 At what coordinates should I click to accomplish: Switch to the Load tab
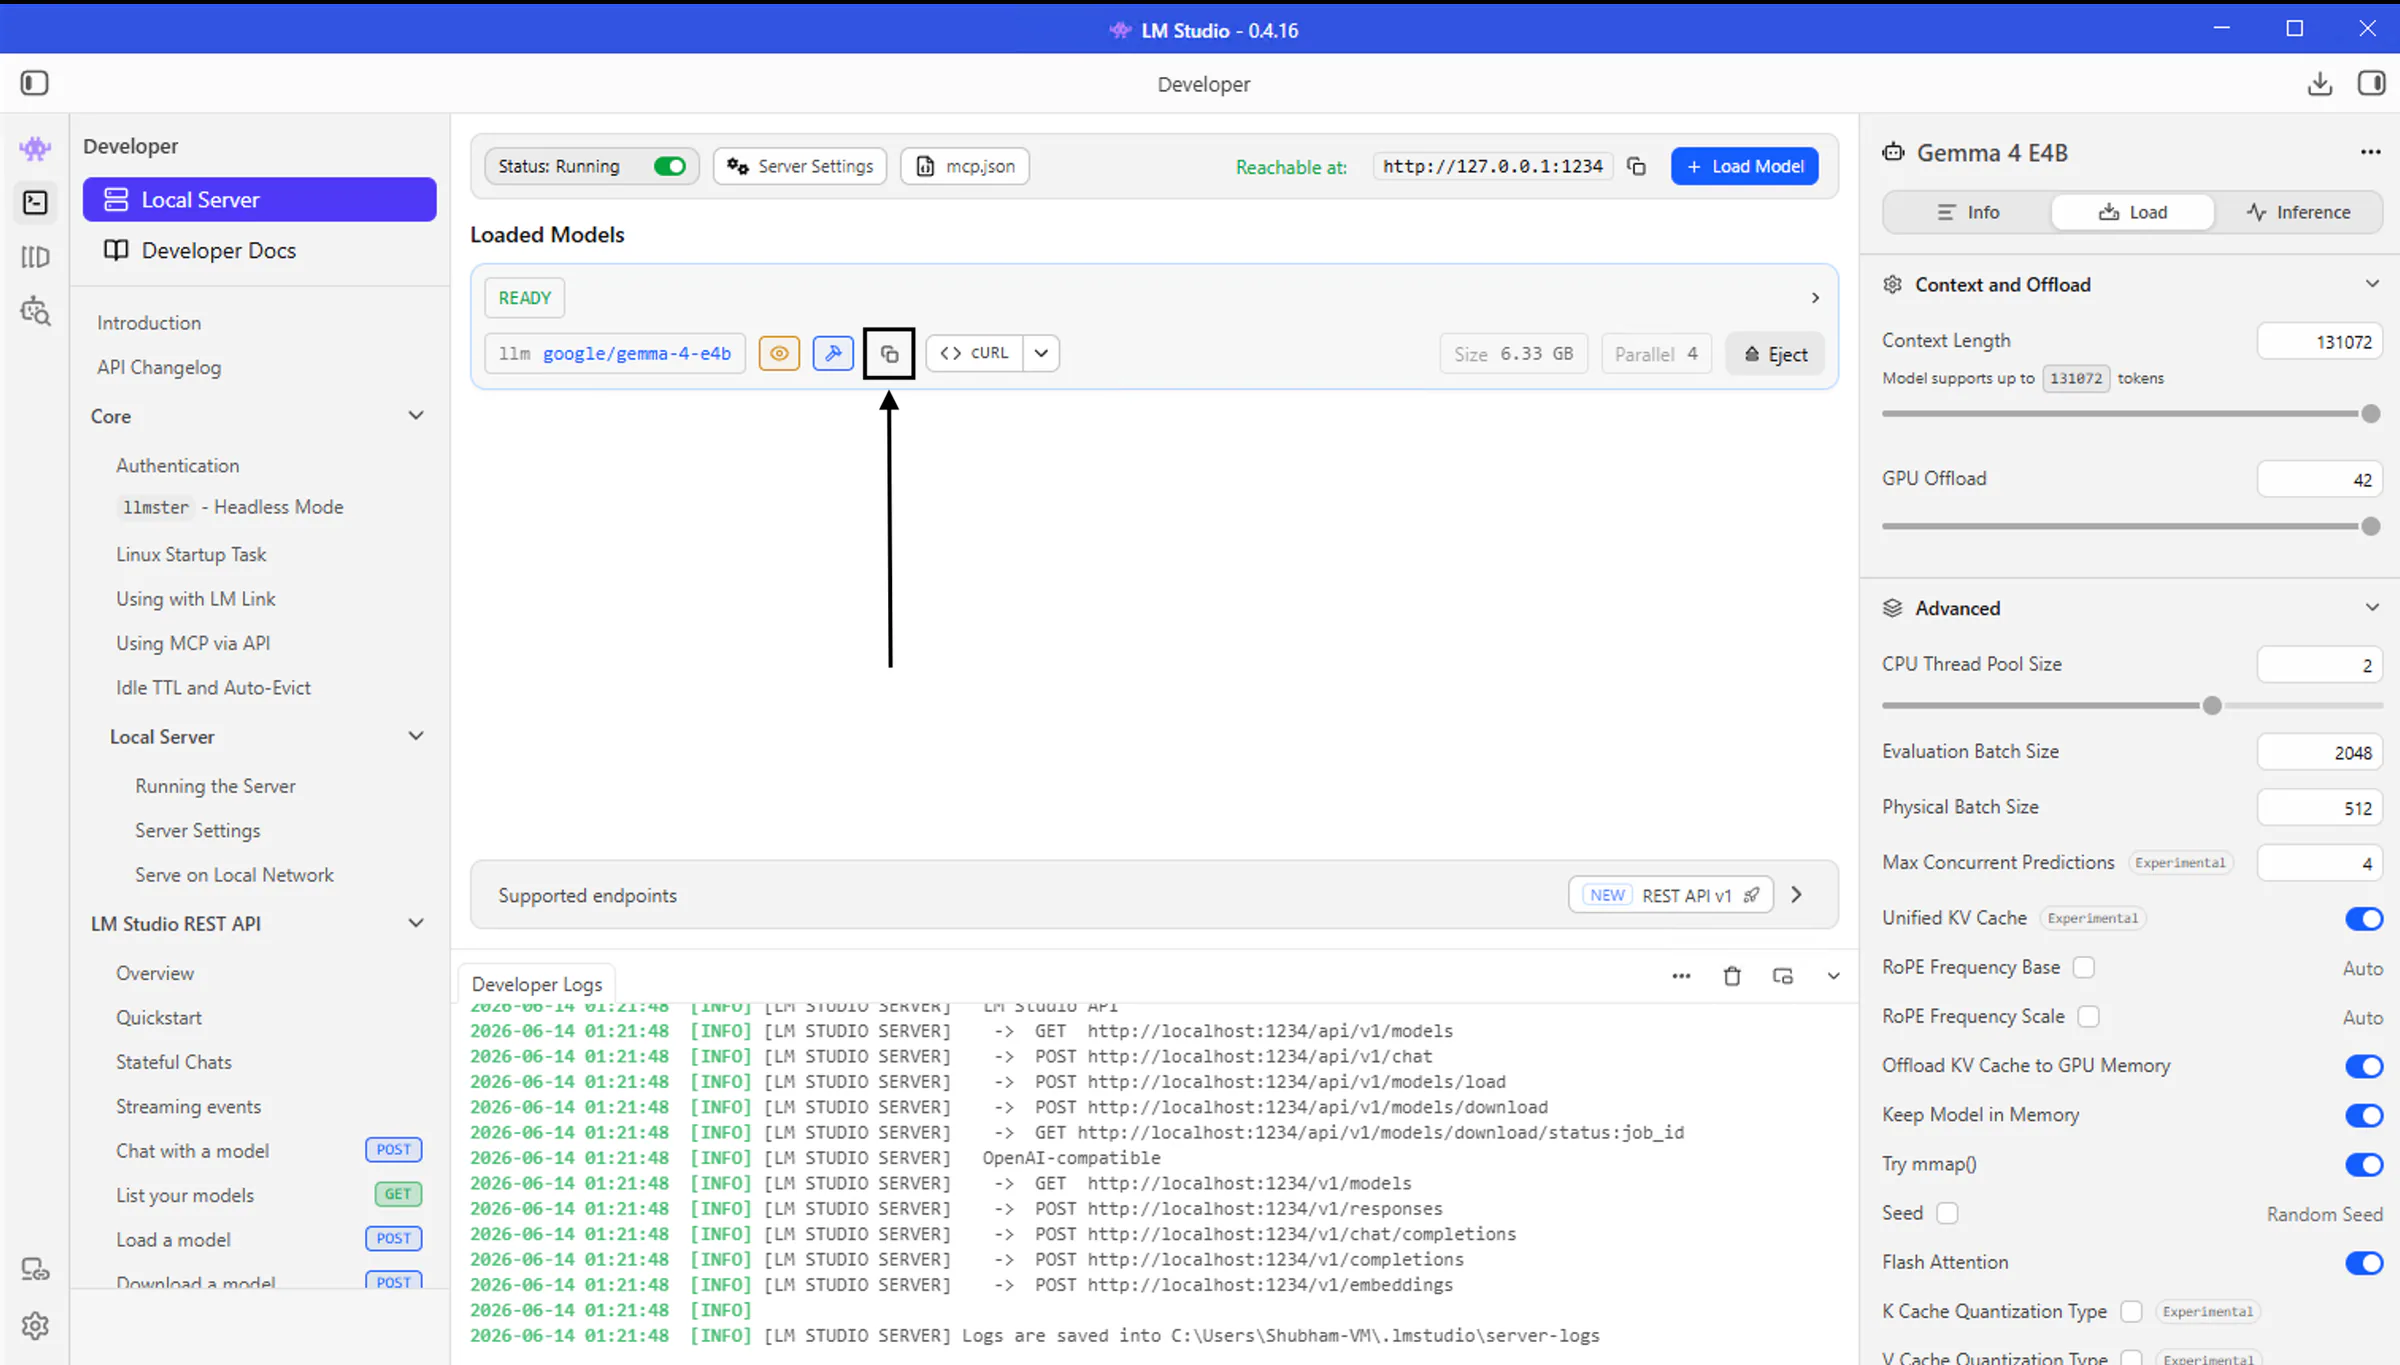tap(2133, 212)
